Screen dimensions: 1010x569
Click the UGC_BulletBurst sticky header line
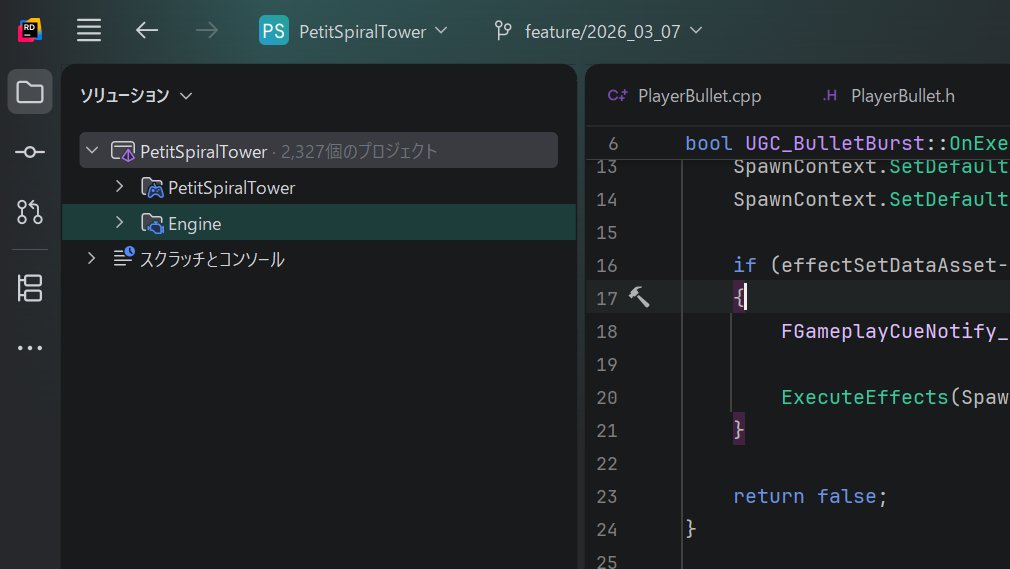[846, 143]
